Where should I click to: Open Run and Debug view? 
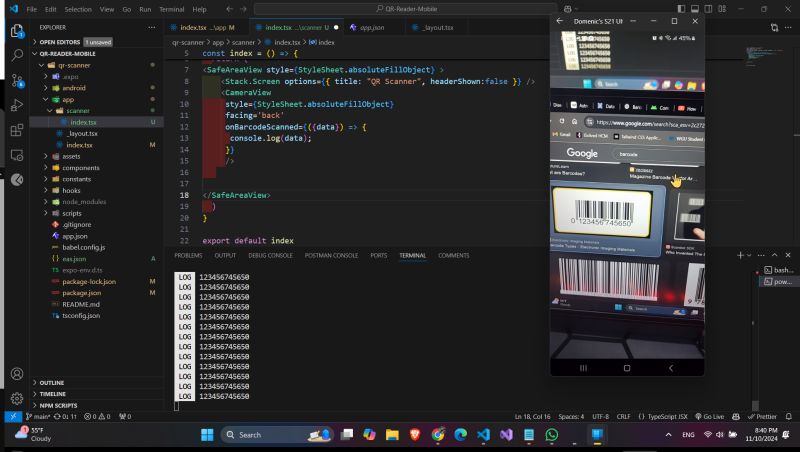[16, 104]
